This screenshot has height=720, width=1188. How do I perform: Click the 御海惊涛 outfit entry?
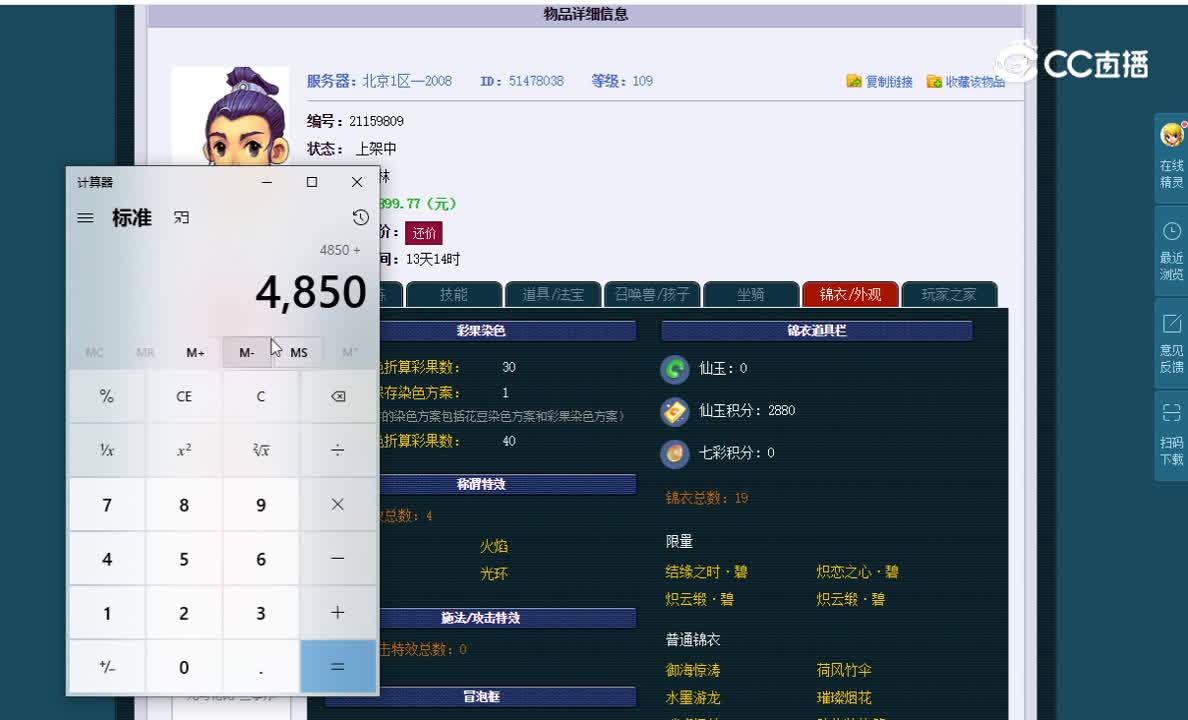[x=692, y=670]
